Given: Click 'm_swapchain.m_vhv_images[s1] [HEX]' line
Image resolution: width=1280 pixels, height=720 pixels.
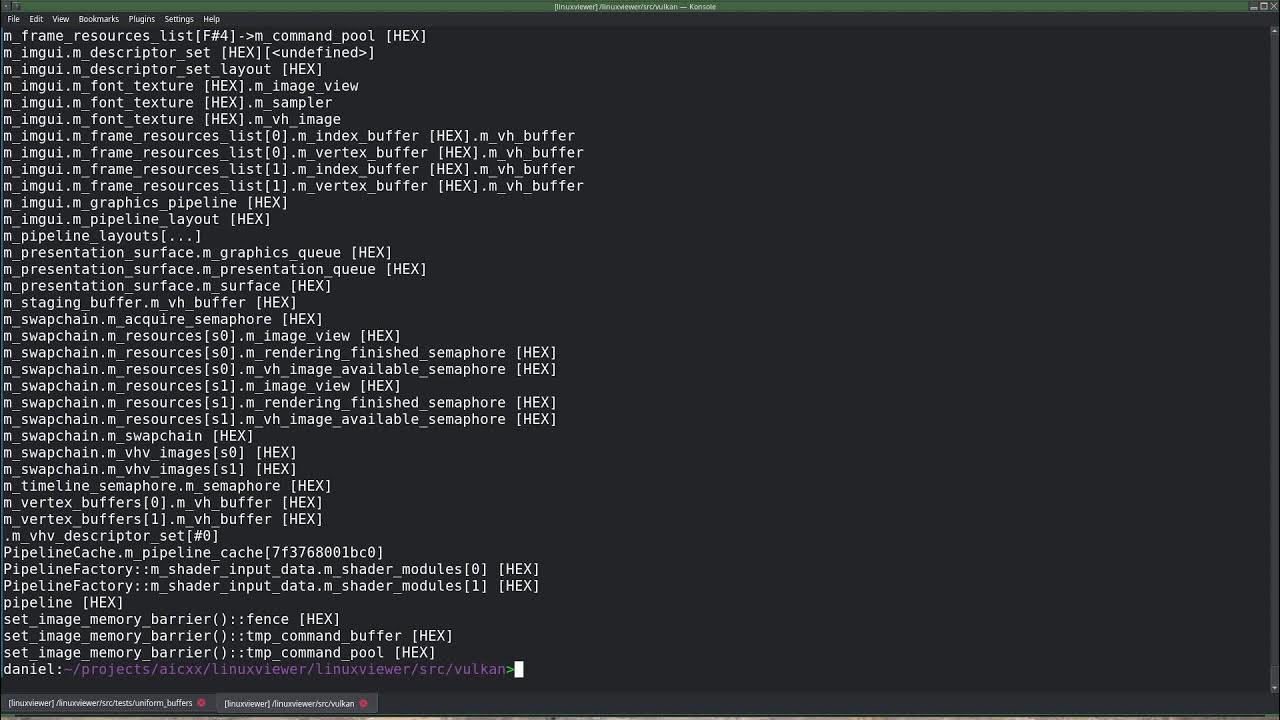Looking at the screenshot, I should [x=150, y=469].
